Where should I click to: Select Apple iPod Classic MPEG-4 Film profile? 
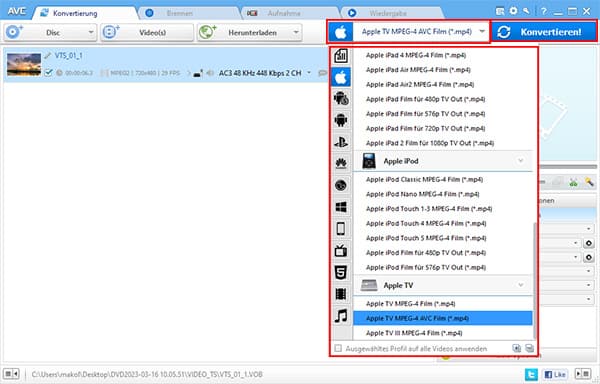tap(442, 179)
